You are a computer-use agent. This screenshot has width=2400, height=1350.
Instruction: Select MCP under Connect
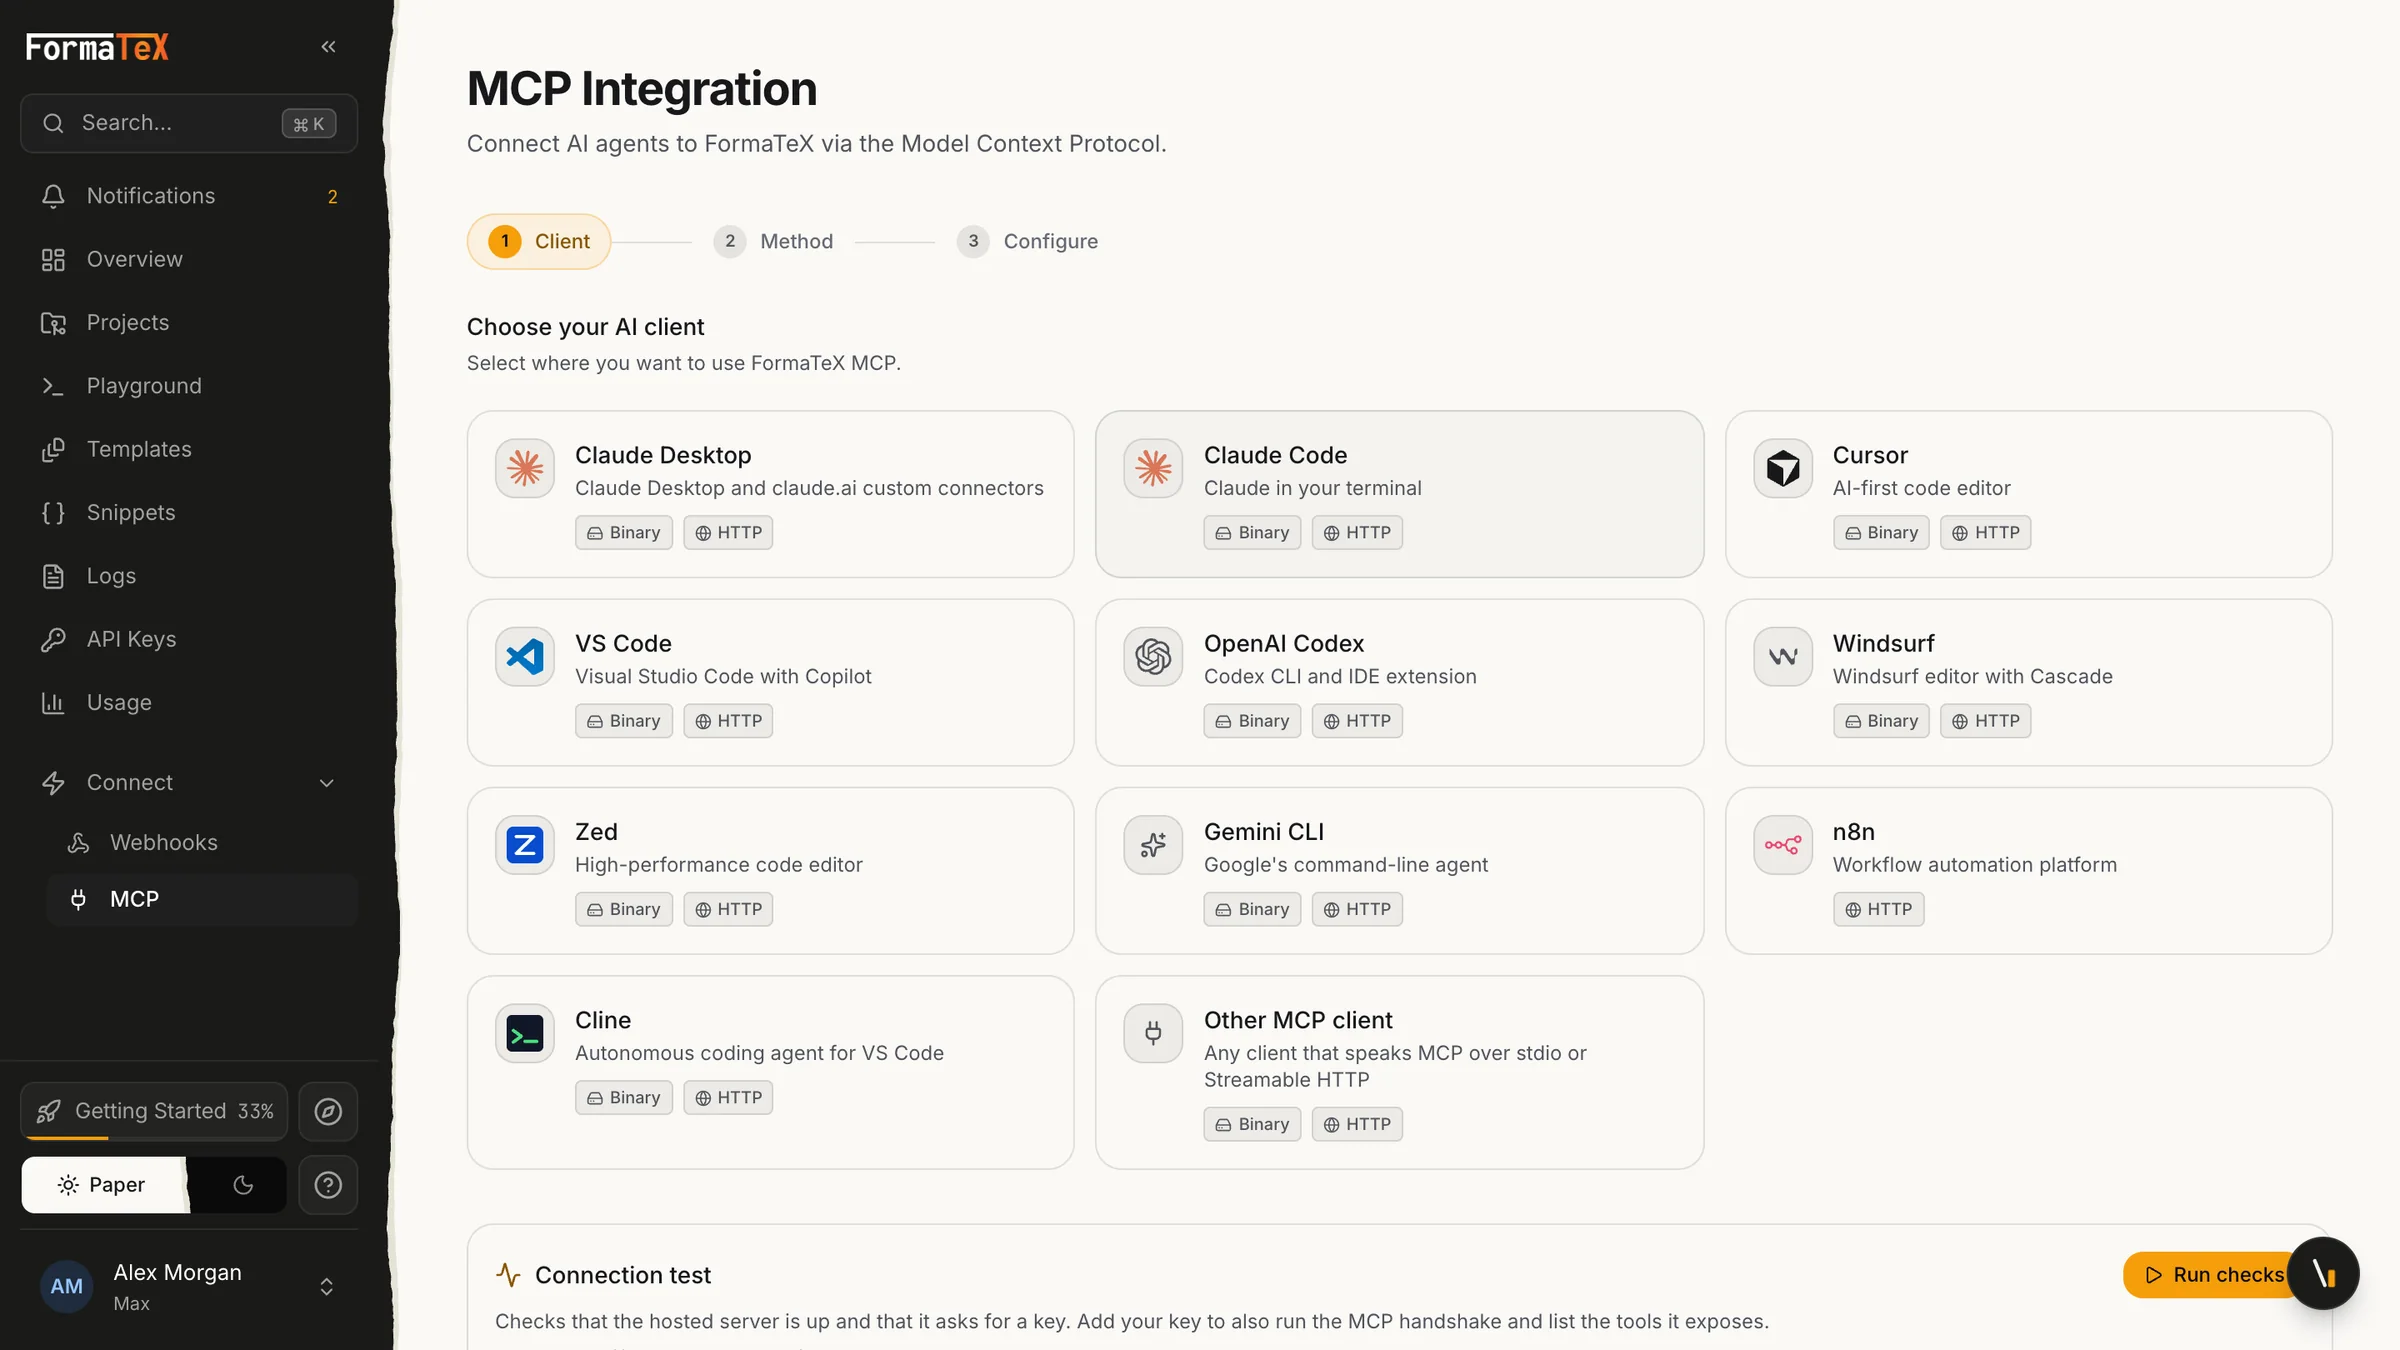(x=201, y=899)
